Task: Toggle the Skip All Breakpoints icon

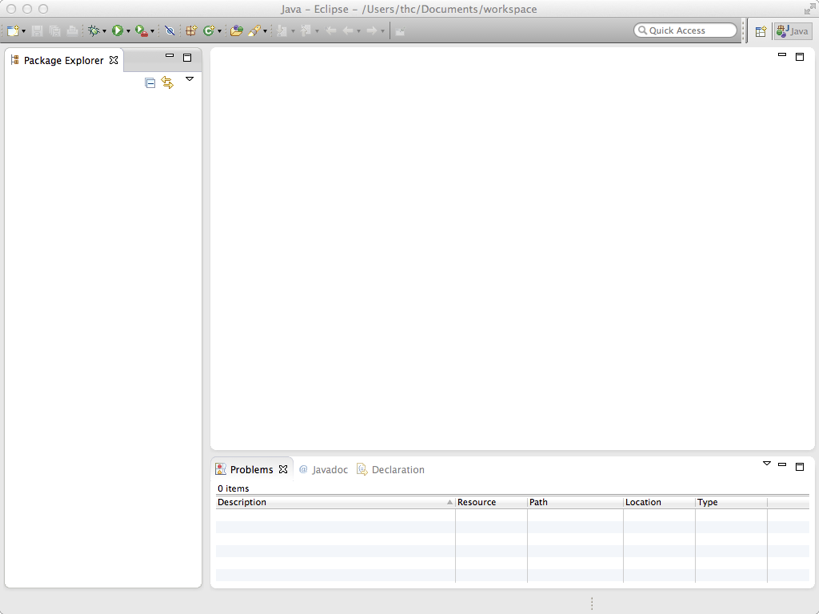Action: pos(169,31)
